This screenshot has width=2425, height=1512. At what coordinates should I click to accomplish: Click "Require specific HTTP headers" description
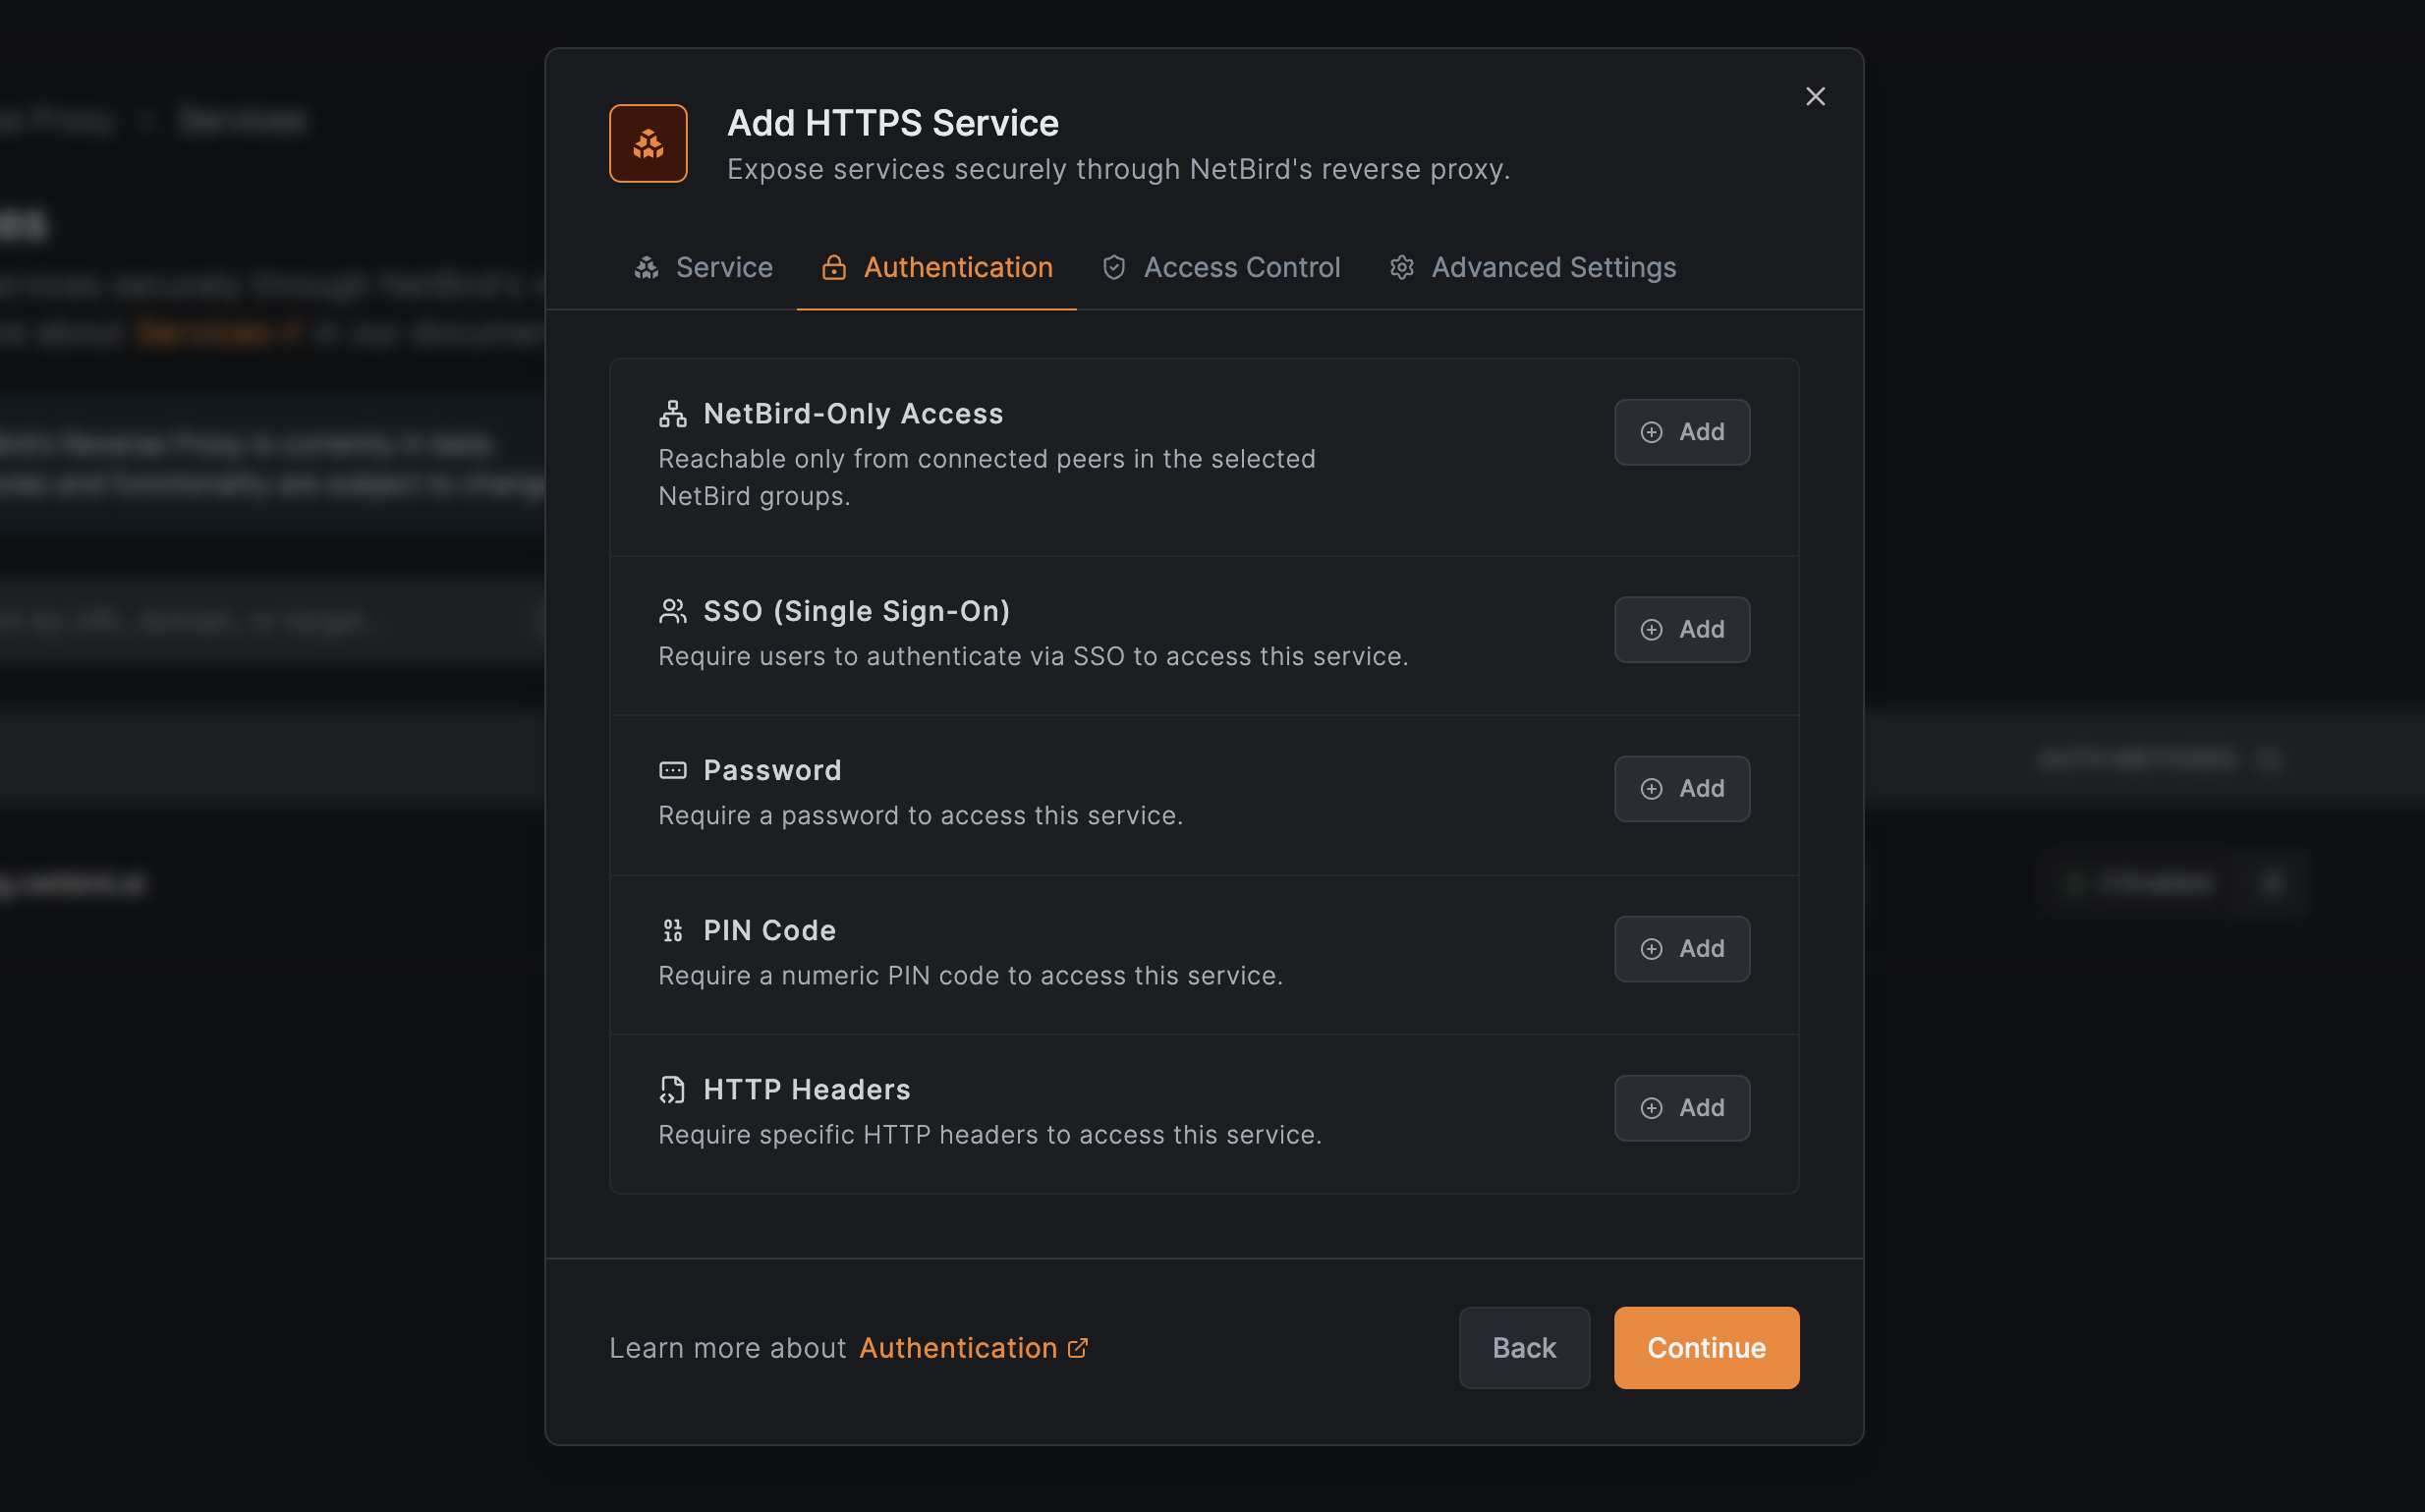click(990, 1134)
